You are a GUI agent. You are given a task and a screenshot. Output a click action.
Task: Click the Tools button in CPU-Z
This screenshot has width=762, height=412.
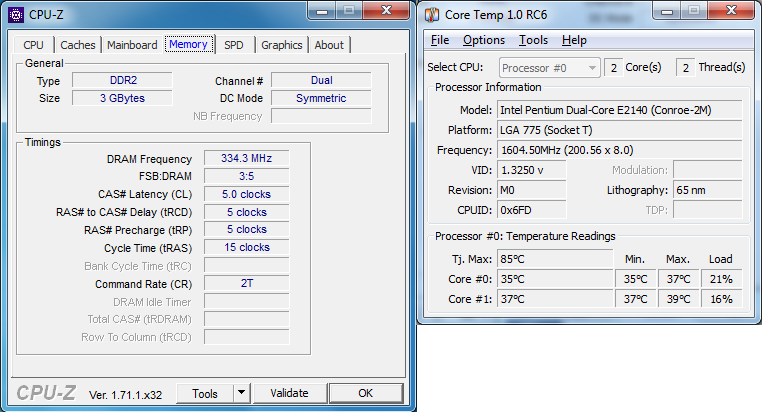(205, 394)
